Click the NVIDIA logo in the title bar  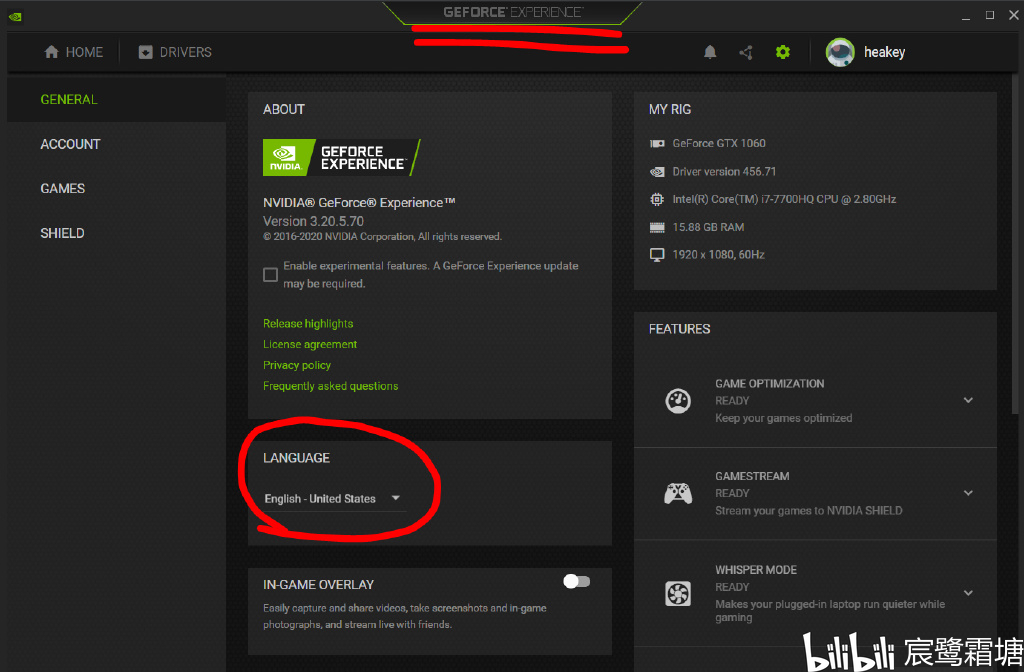click(15, 16)
